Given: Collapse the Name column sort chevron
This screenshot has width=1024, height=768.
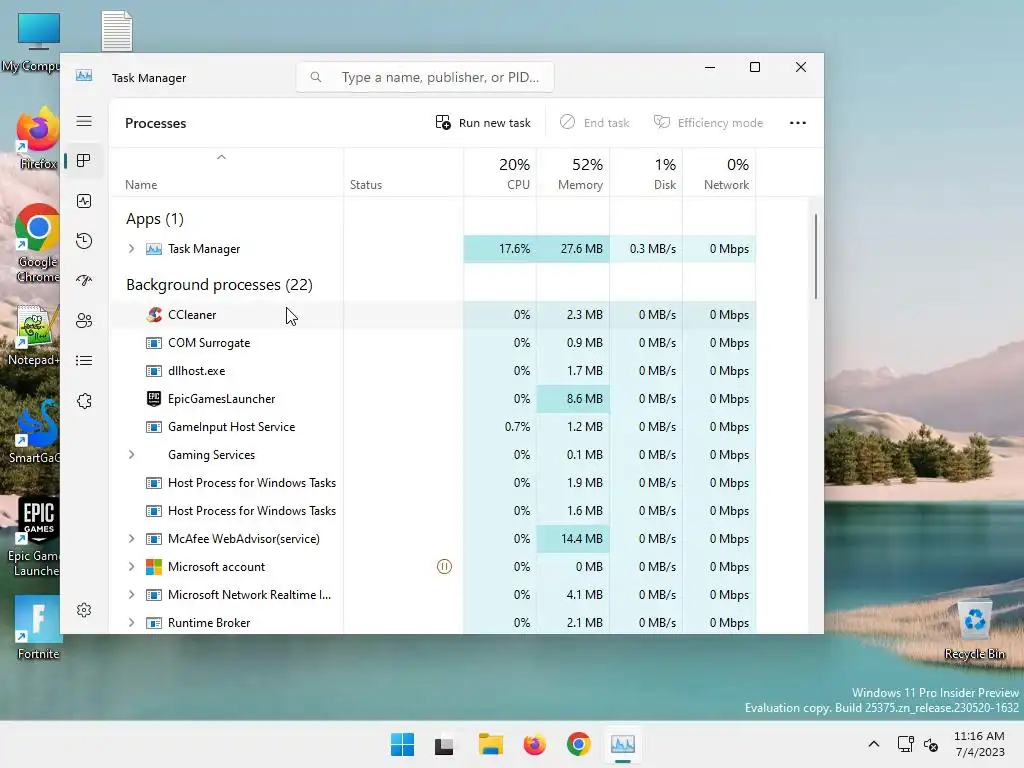Looking at the screenshot, I should pos(221,157).
